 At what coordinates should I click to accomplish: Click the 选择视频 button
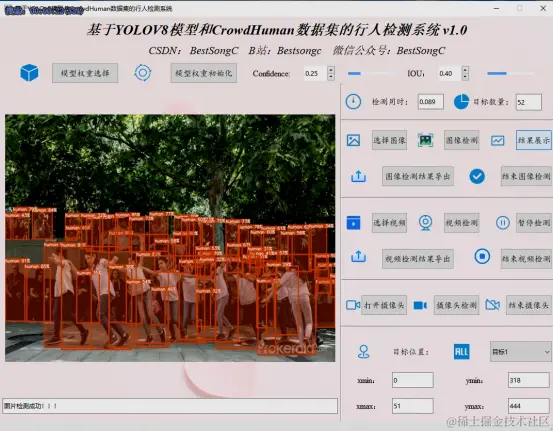(389, 223)
